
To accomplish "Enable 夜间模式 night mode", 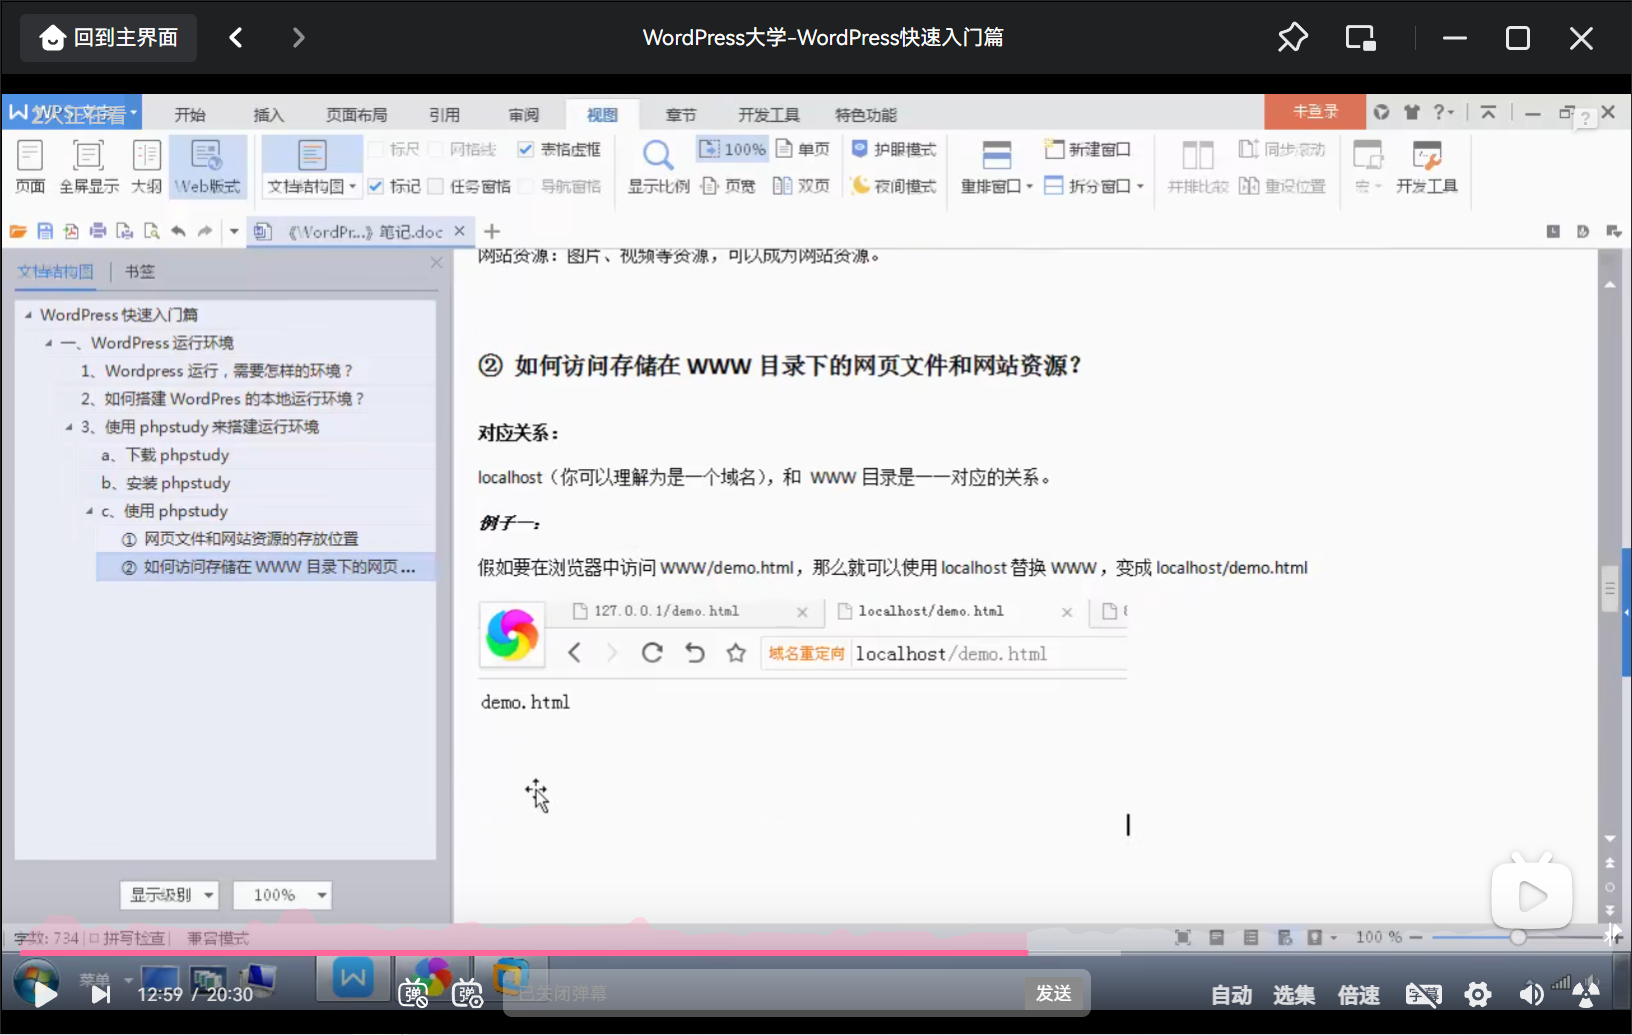I will click(x=893, y=186).
